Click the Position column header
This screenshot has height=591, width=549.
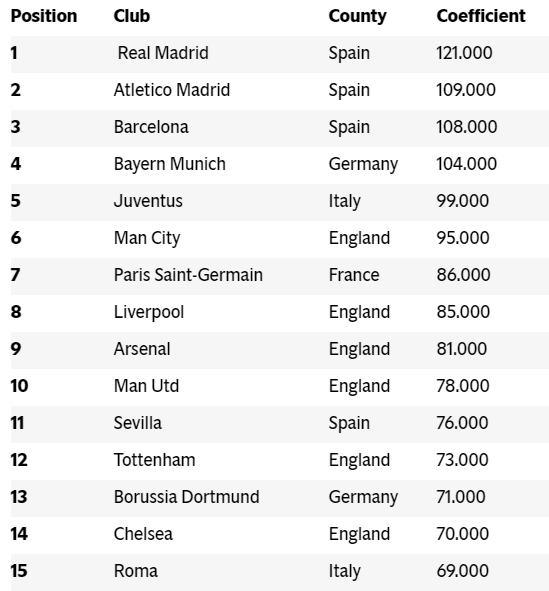coord(44,16)
